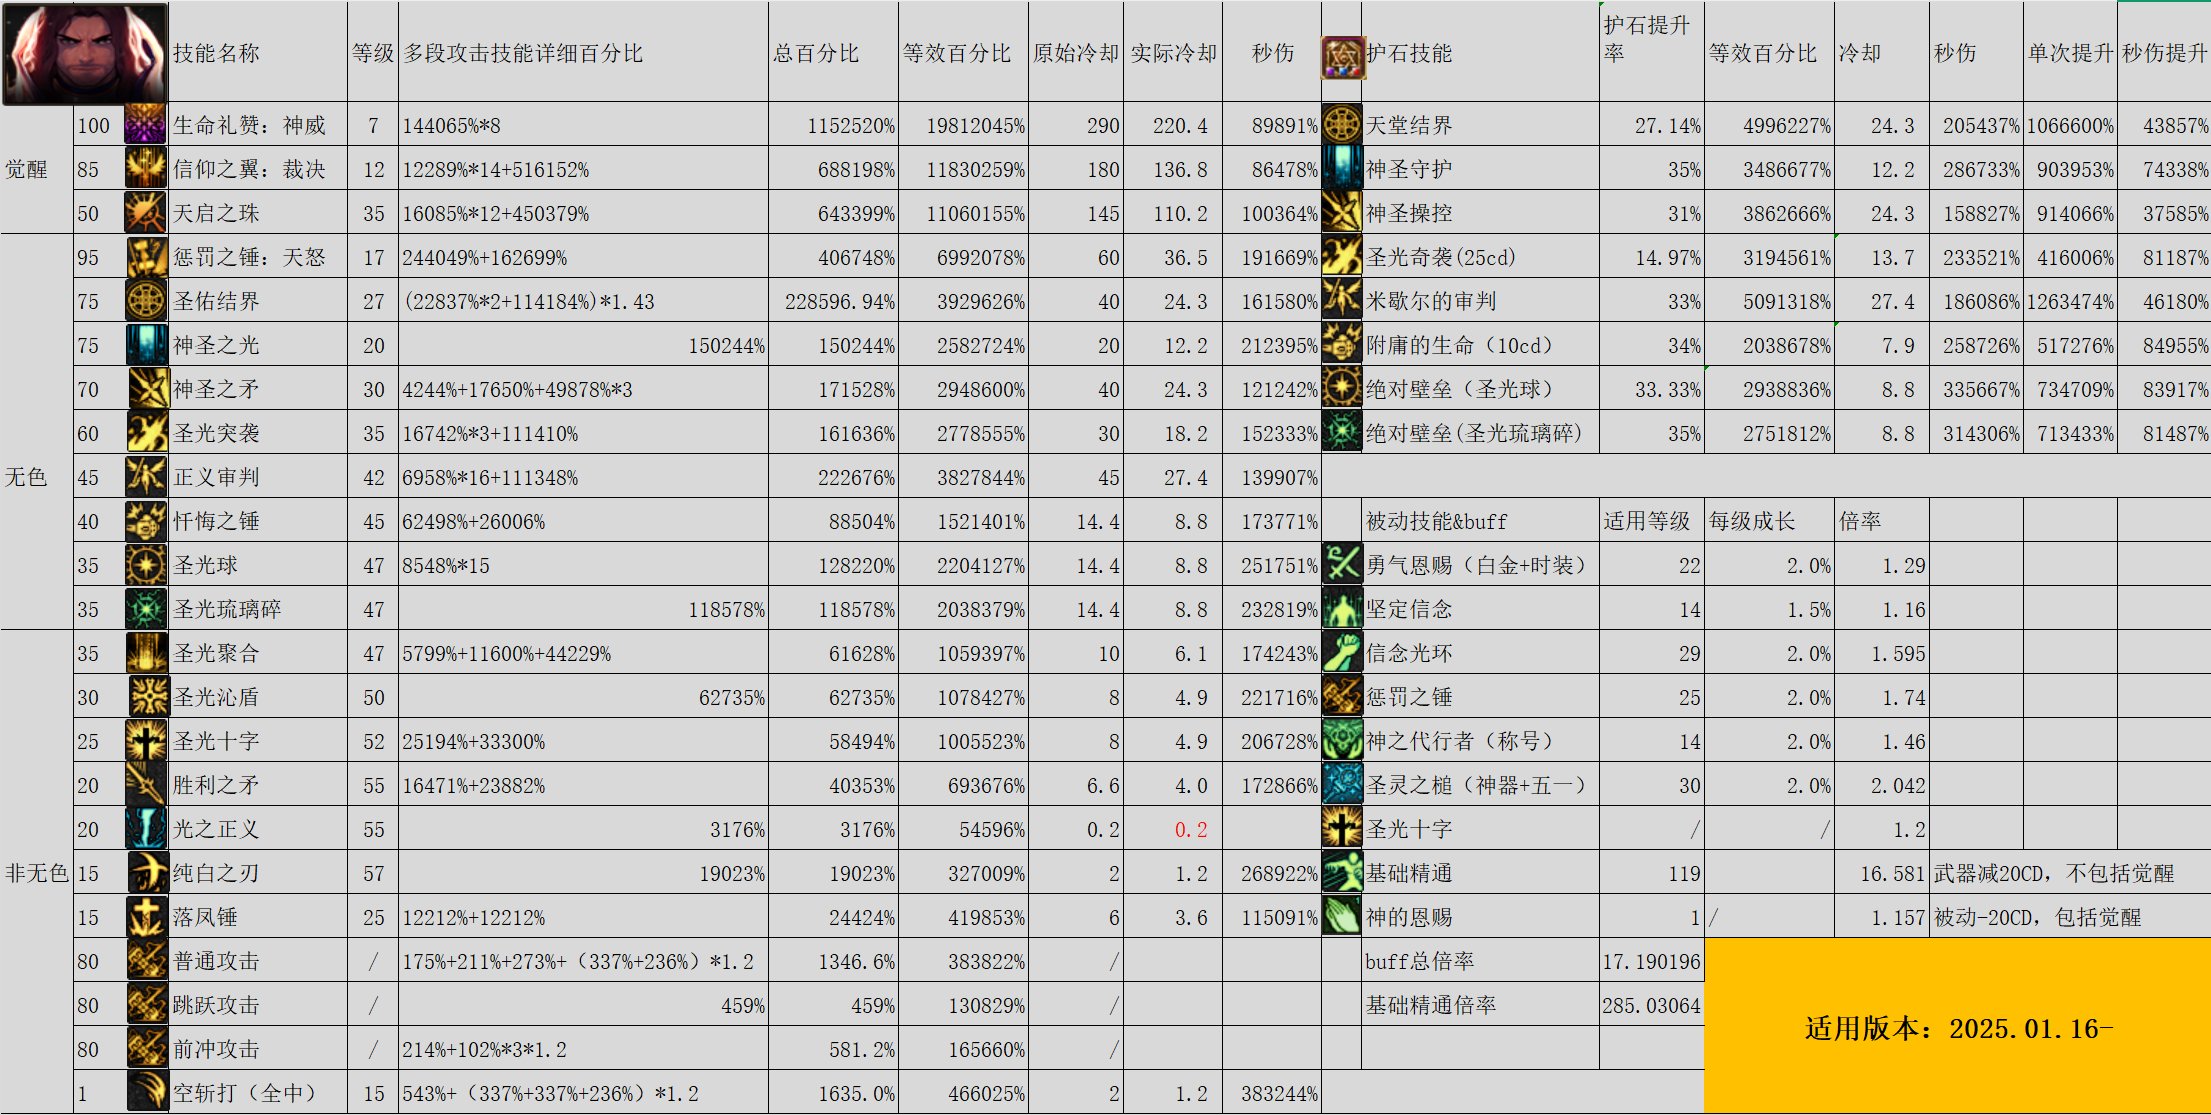Click the 神圣之矛 skill icon
2211x1115 pixels.
[148, 389]
